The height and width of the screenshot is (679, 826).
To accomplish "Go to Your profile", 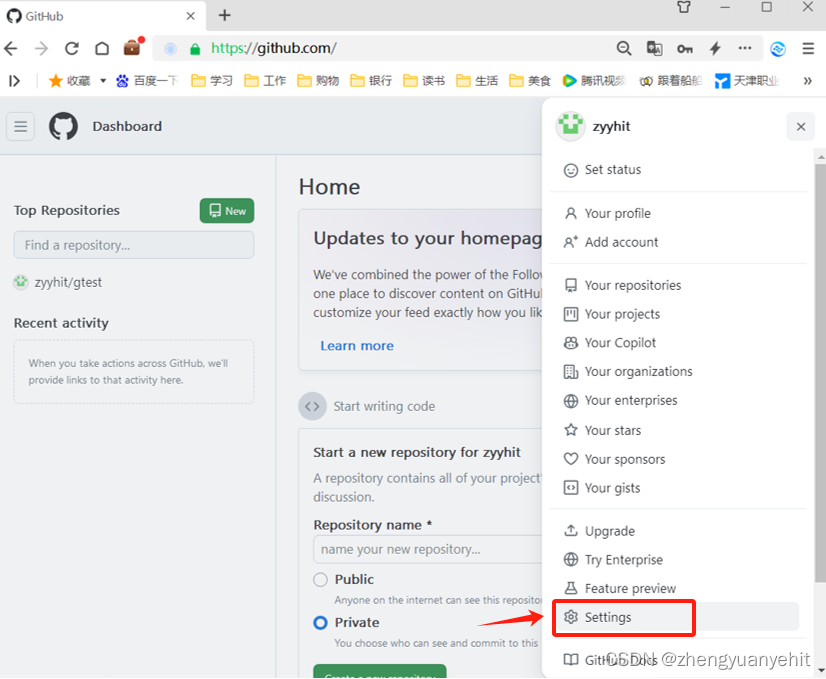I will [680, 213].
